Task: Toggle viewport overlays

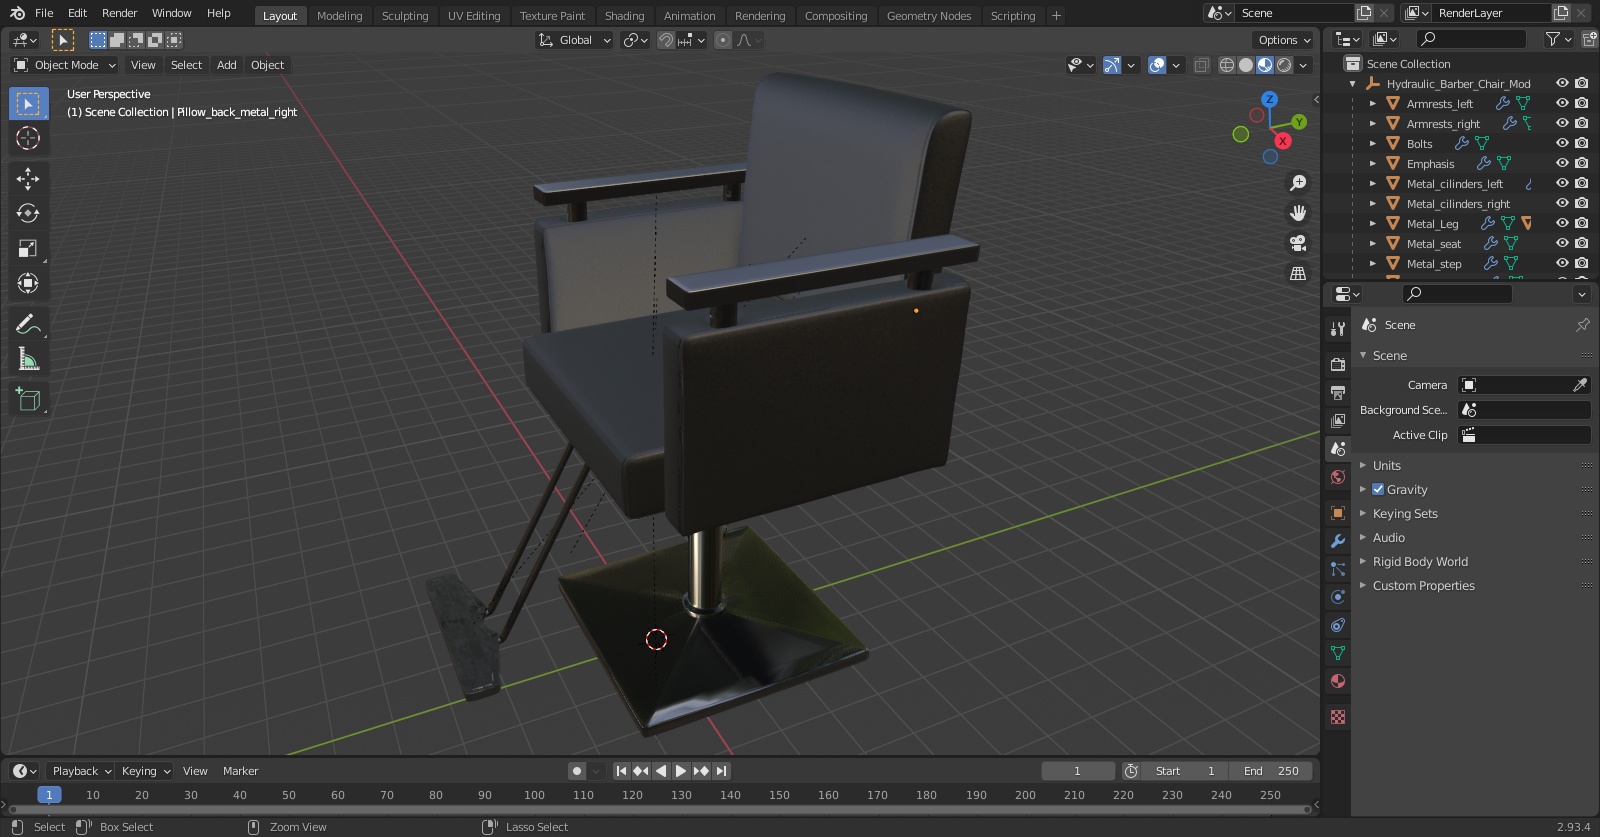Action: (x=1157, y=65)
